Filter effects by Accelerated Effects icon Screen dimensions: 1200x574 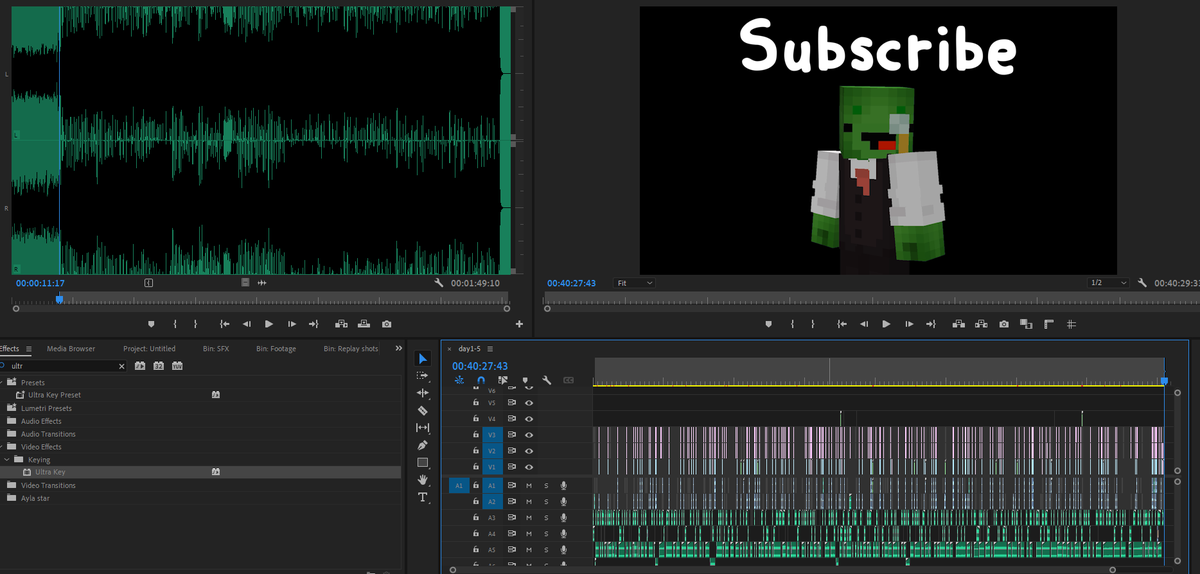tap(141, 366)
